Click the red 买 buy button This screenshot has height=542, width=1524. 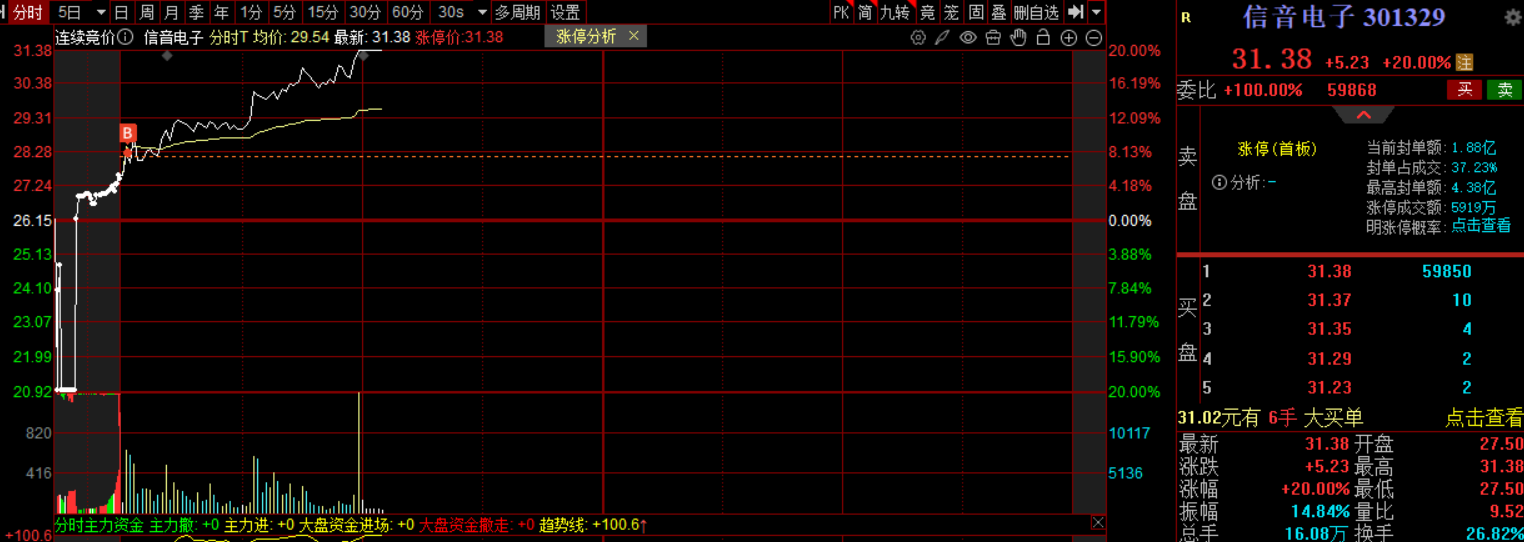(1465, 90)
